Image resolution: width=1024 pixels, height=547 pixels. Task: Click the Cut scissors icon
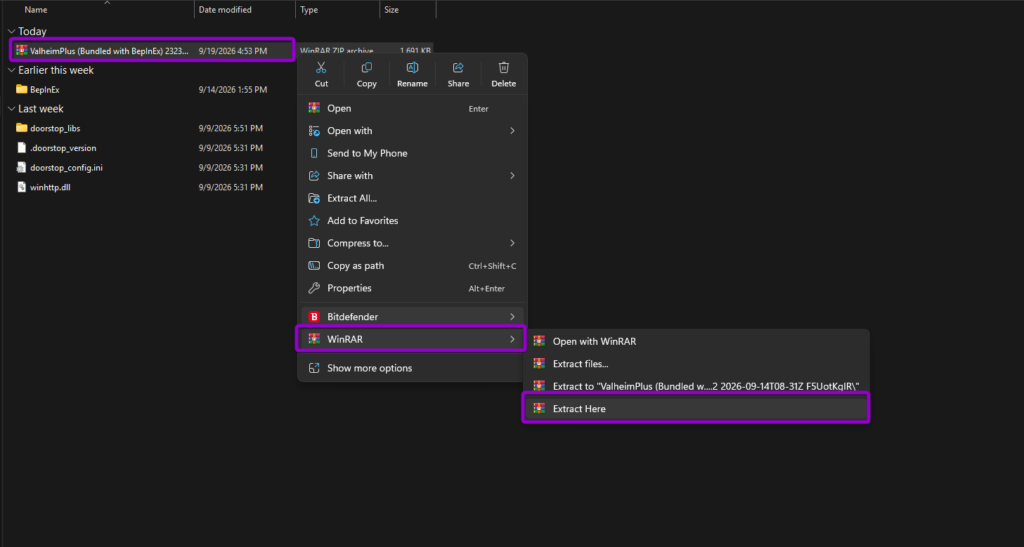click(x=321, y=68)
